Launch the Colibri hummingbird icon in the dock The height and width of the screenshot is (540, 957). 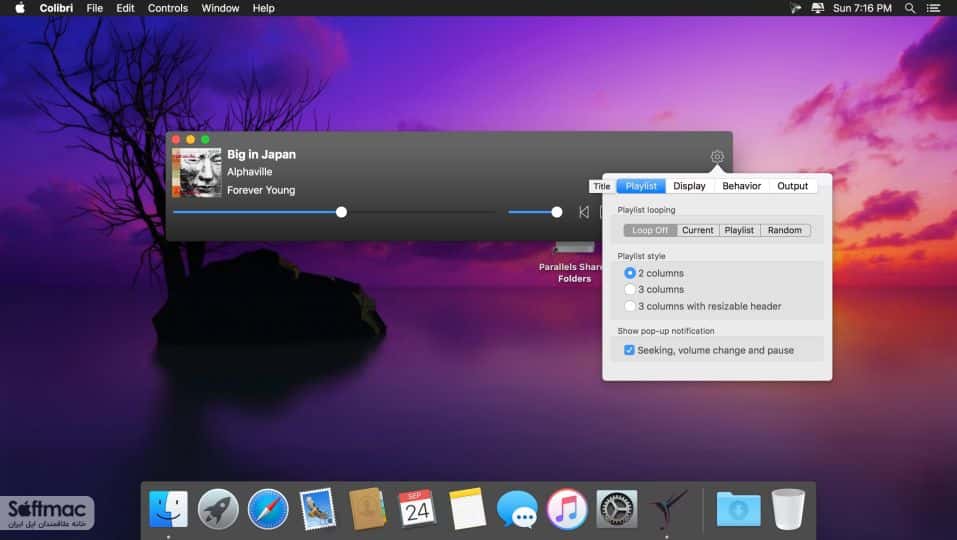click(667, 509)
